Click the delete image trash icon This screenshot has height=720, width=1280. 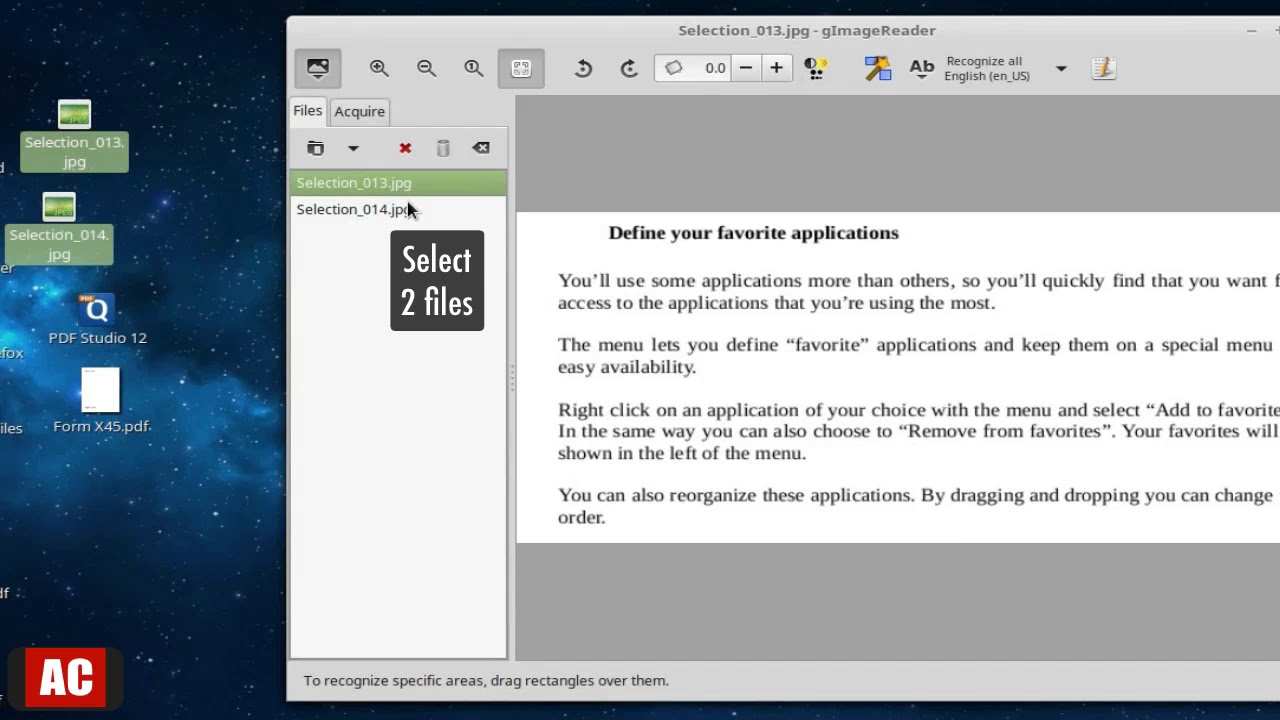(443, 148)
